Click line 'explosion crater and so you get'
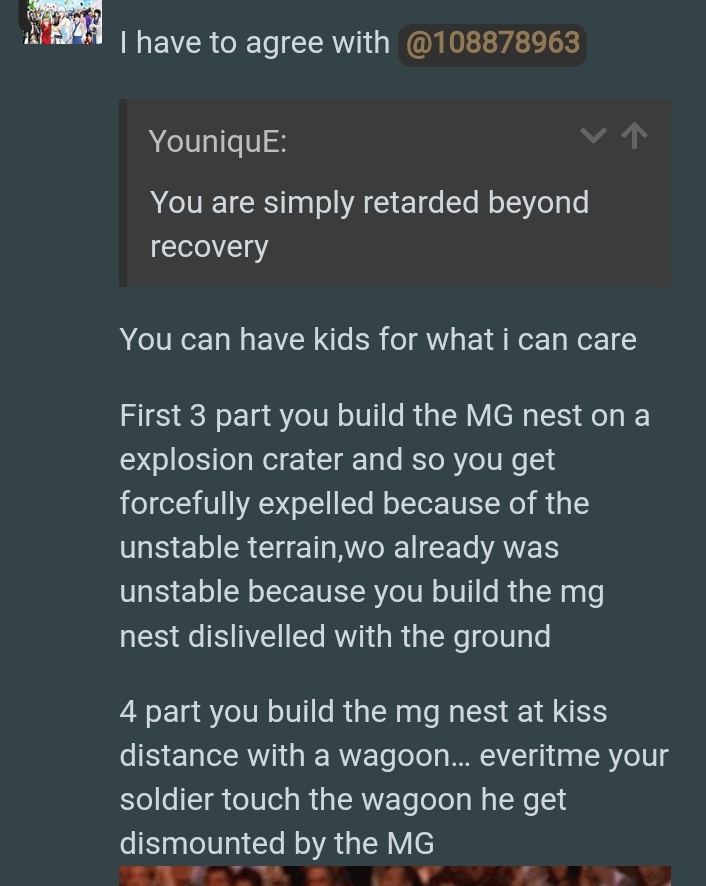Screen dimensions: 706x886 pyautogui.click(x=337, y=461)
